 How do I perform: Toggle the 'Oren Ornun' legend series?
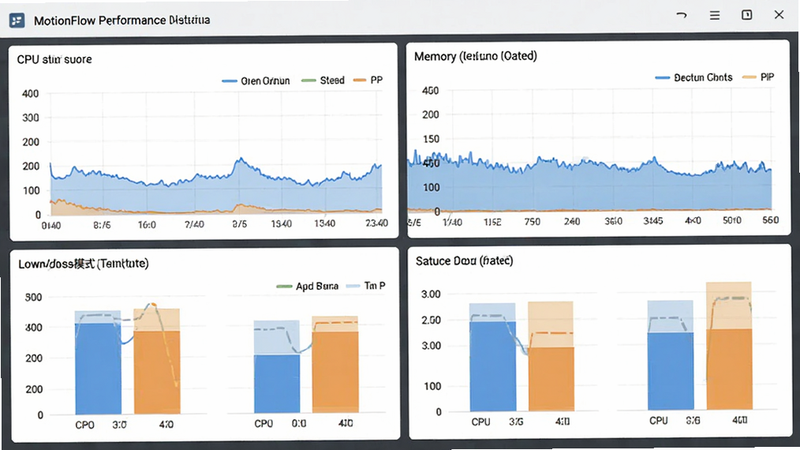tap(256, 81)
